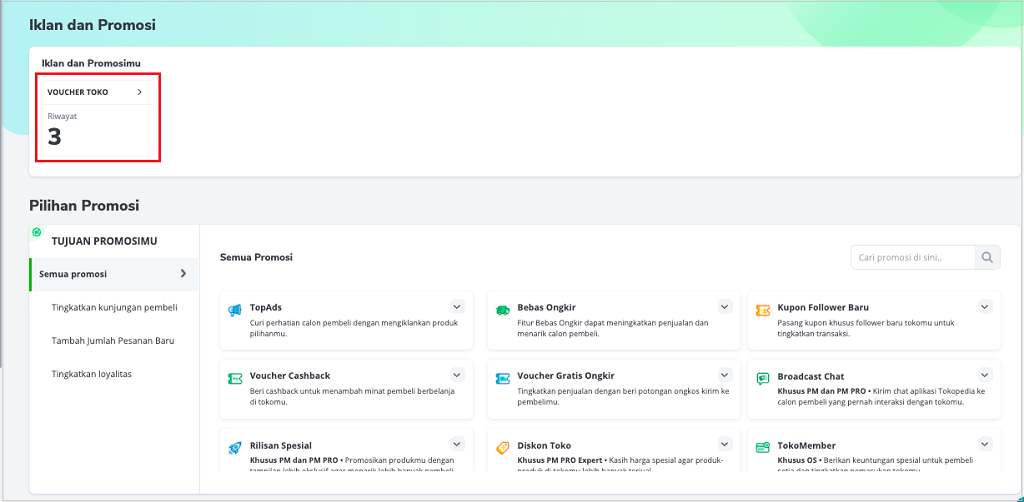This screenshot has width=1024, height=502.
Task: Click the TUJUAN PROMOSIMU sidebar heading
Action: (x=104, y=241)
